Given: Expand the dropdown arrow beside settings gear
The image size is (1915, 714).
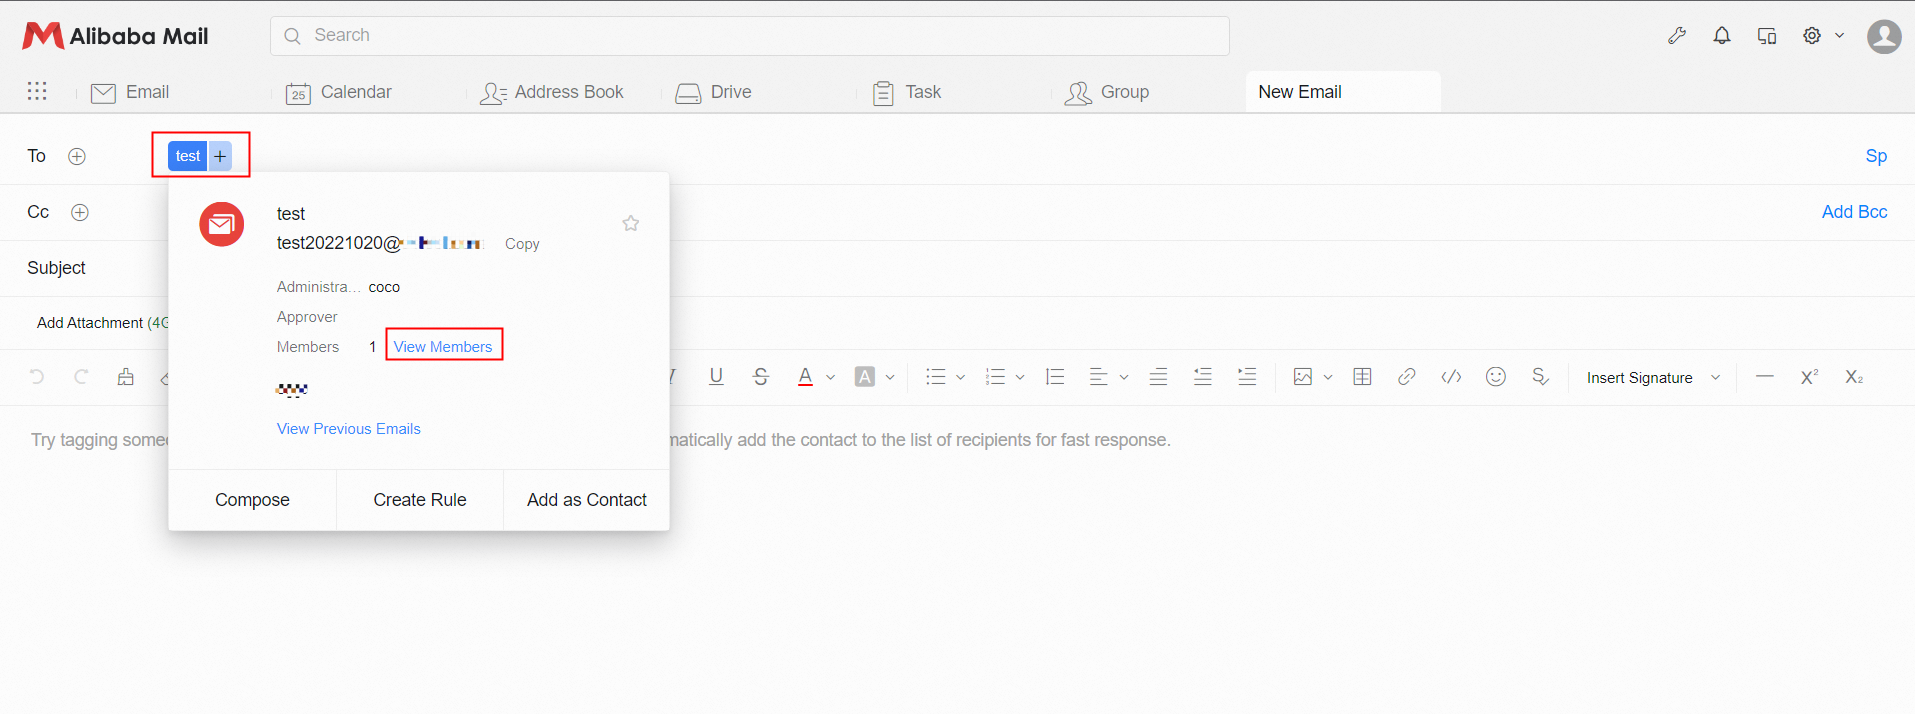Looking at the screenshot, I should click(x=1839, y=36).
